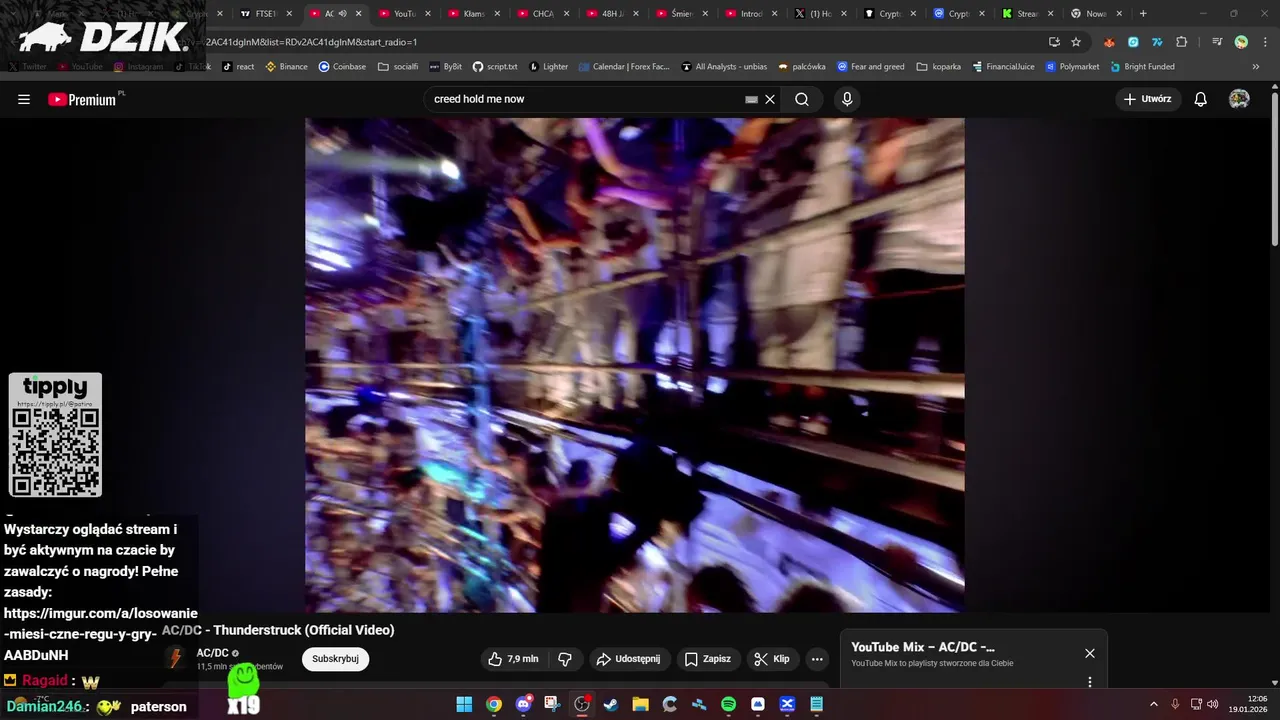Open the YouTube account avatar menu

pyautogui.click(x=1239, y=99)
